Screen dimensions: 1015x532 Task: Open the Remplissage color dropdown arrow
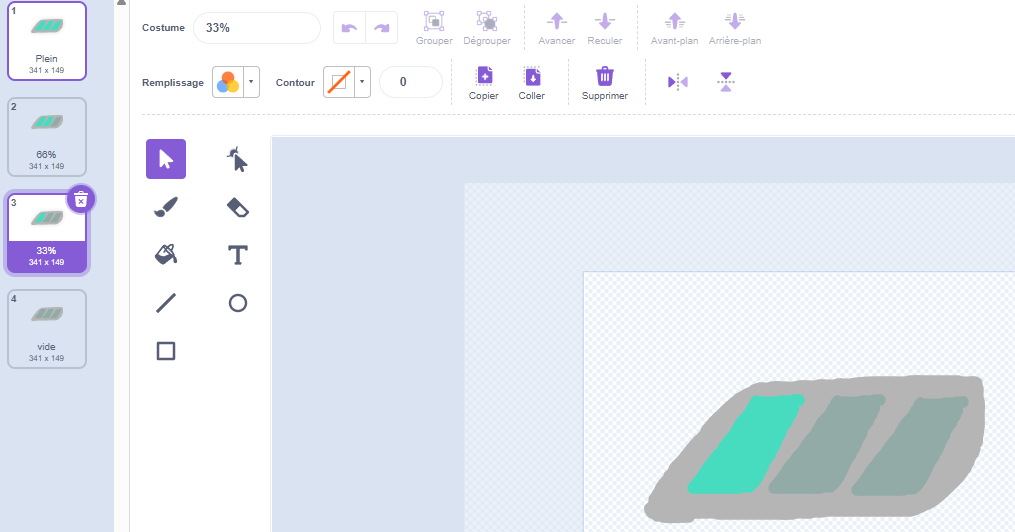click(x=251, y=82)
